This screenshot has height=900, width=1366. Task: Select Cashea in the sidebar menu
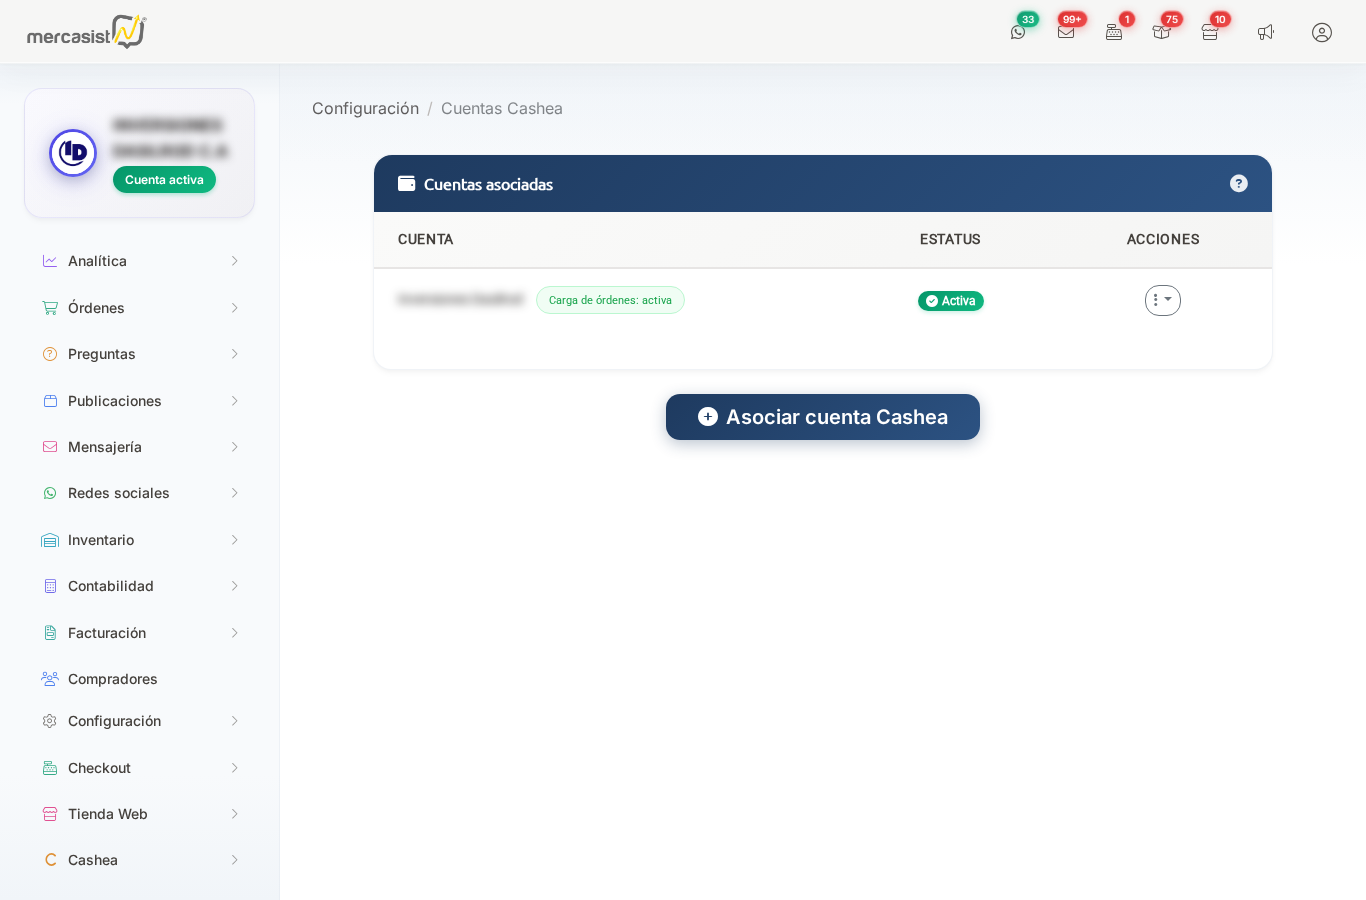point(93,860)
